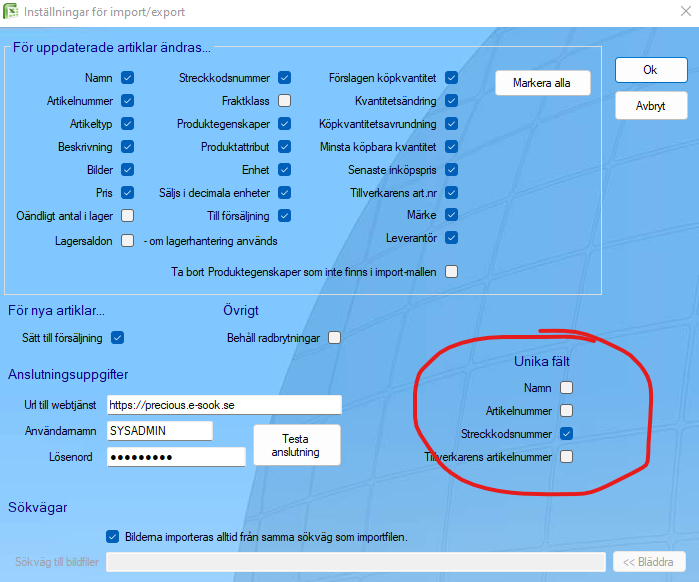Enable the Fraktklass checkbox

[x=284, y=101]
